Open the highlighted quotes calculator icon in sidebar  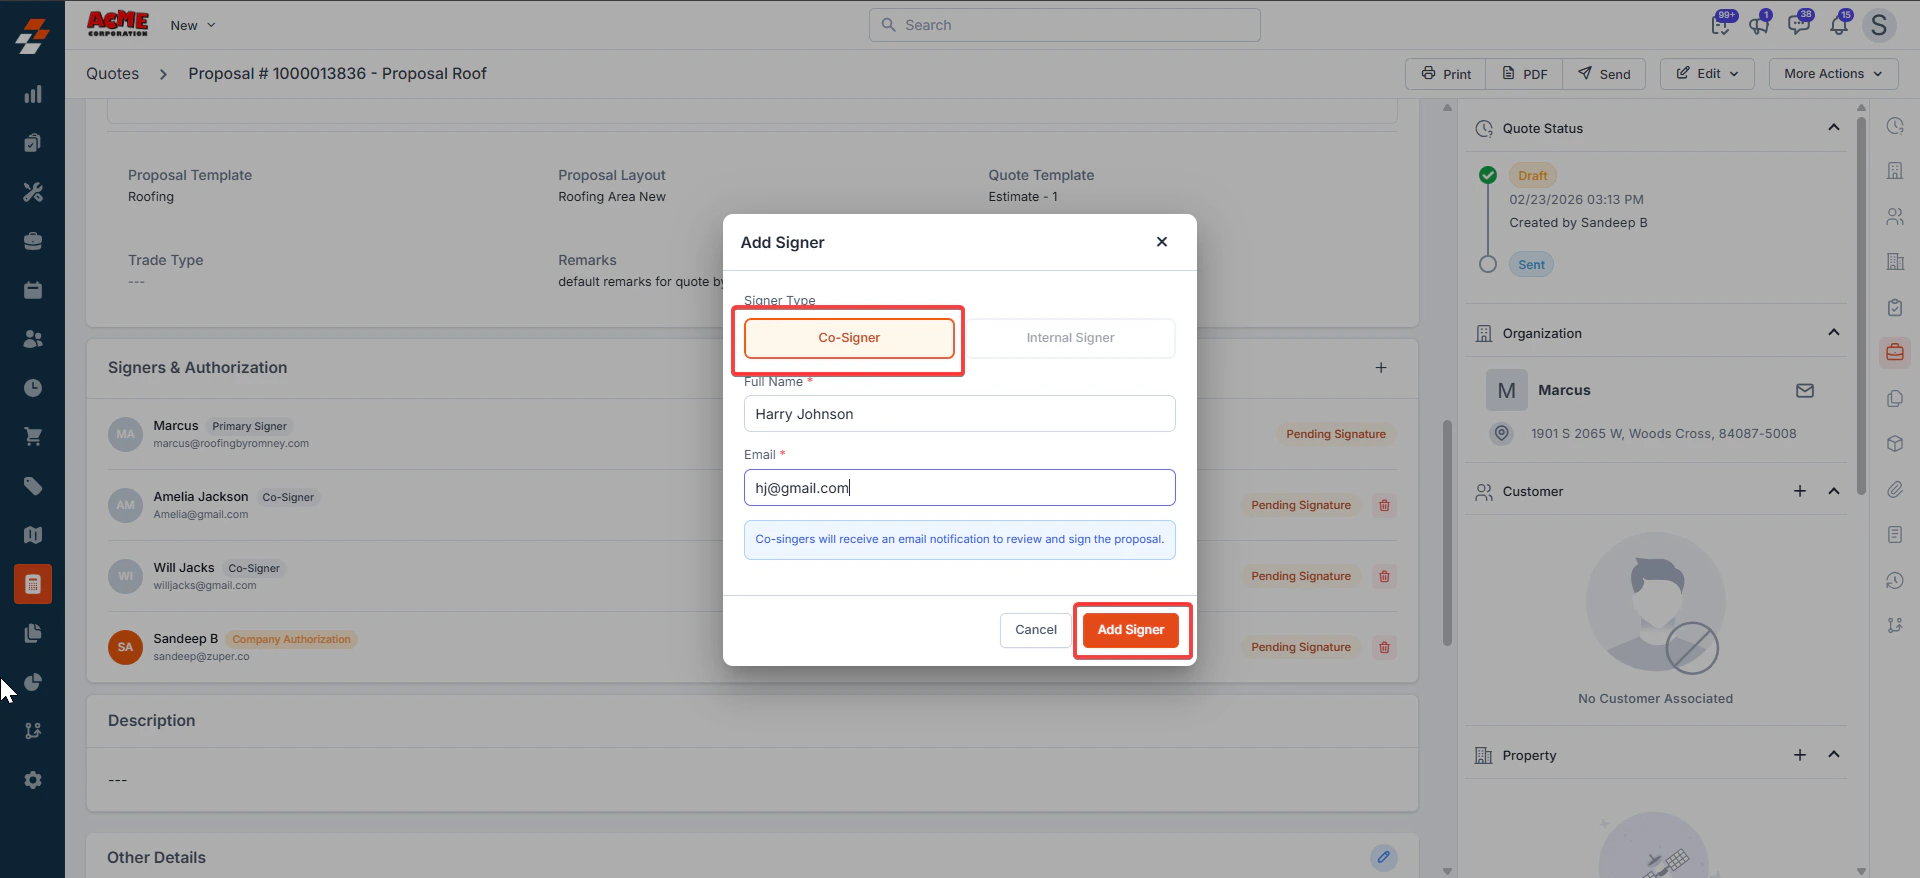pyautogui.click(x=33, y=584)
